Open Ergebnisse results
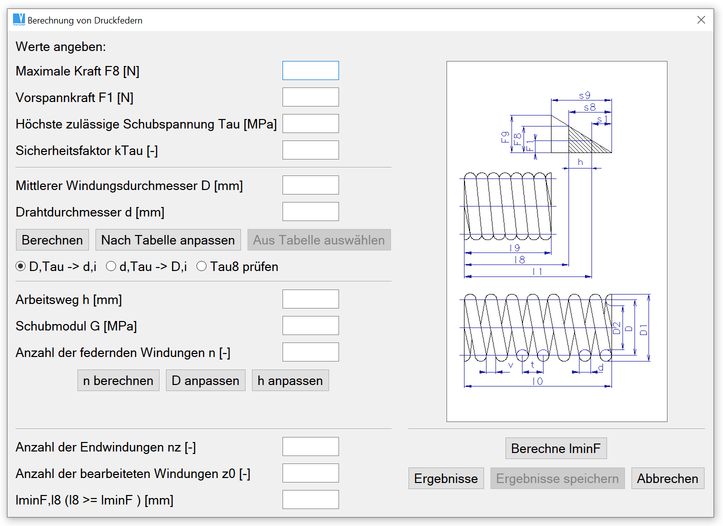Screen dimensions: 723x526 [446, 479]
